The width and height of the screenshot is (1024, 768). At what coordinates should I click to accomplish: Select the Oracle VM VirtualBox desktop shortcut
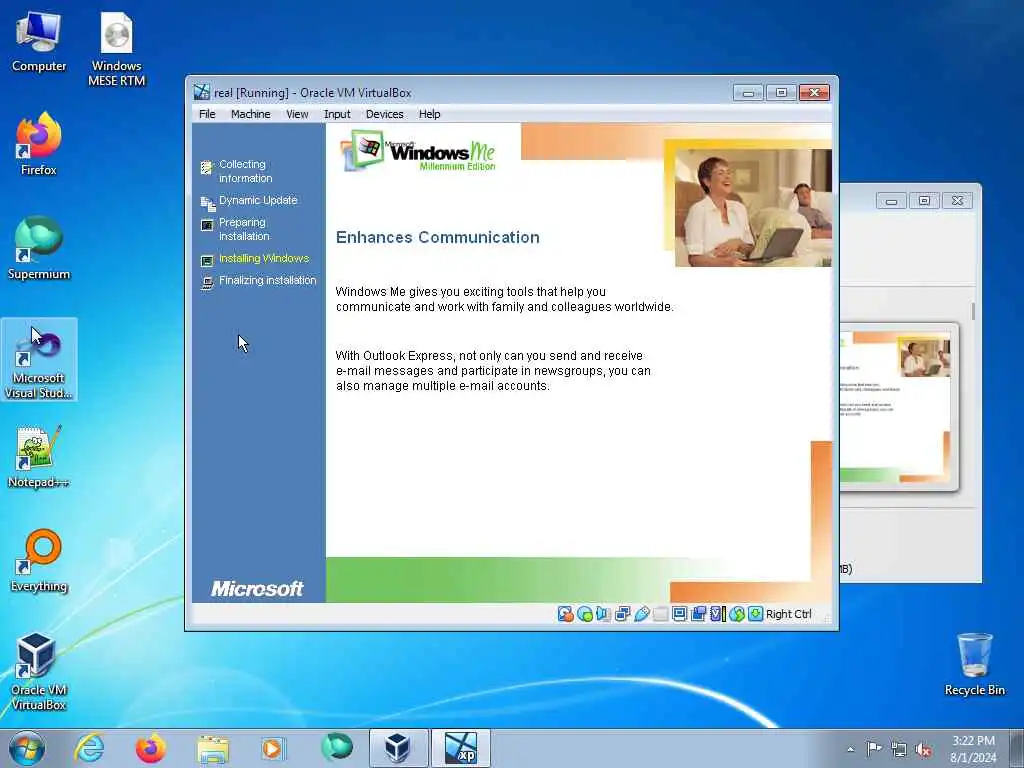click(x=39, y=672)
